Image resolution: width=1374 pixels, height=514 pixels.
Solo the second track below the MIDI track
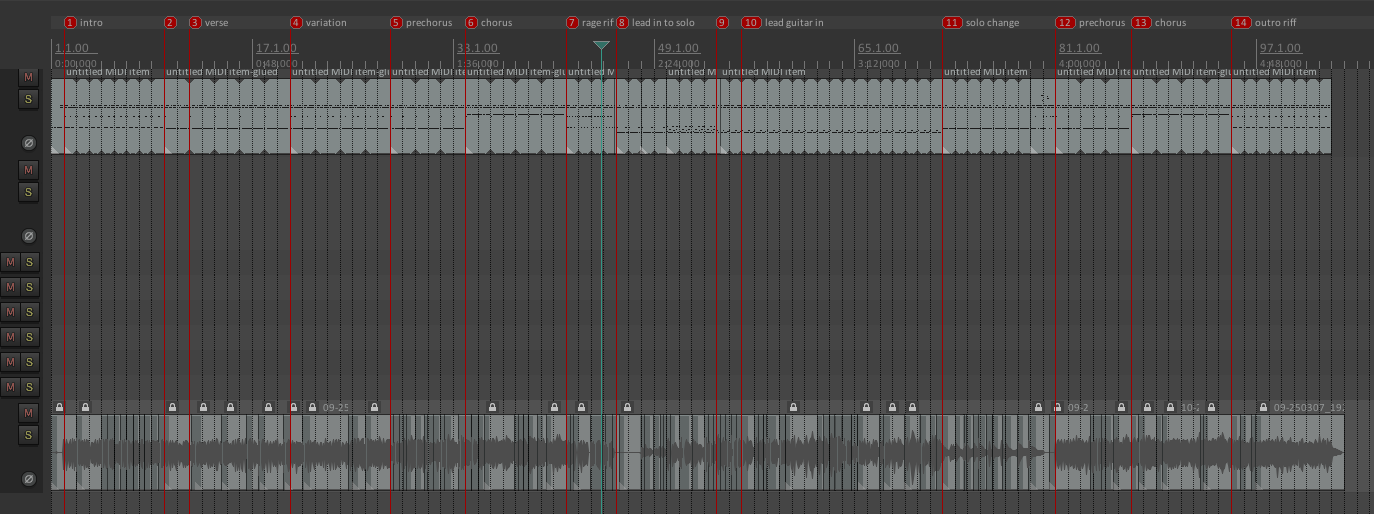click(x=29, y=191)
